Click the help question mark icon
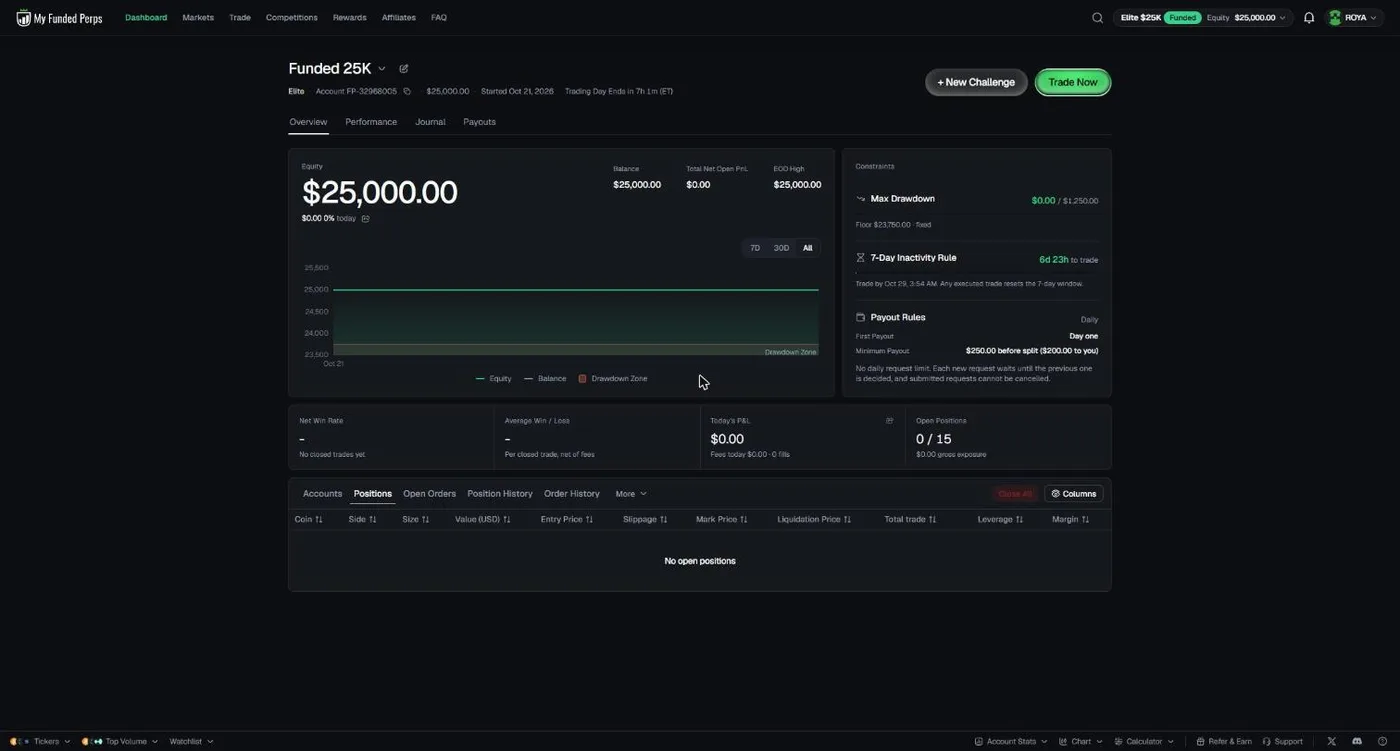This screenshot has height=751, width=1400. pos(1382,742)
